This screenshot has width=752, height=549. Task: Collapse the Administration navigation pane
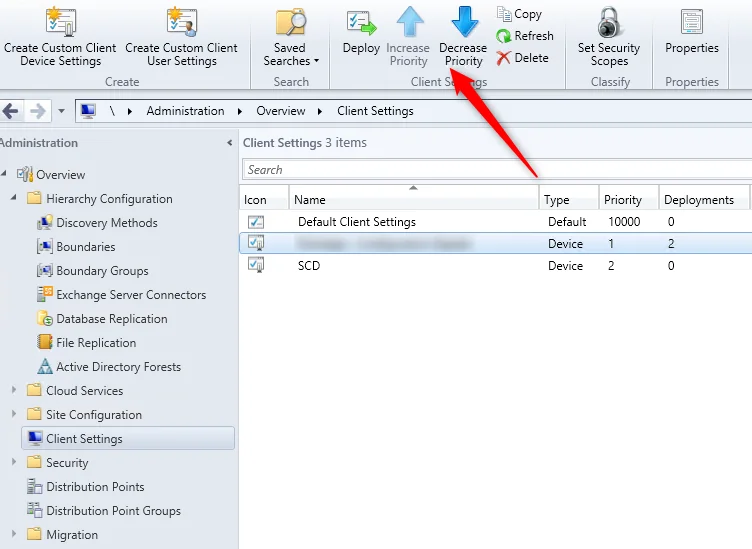[230, 143]
